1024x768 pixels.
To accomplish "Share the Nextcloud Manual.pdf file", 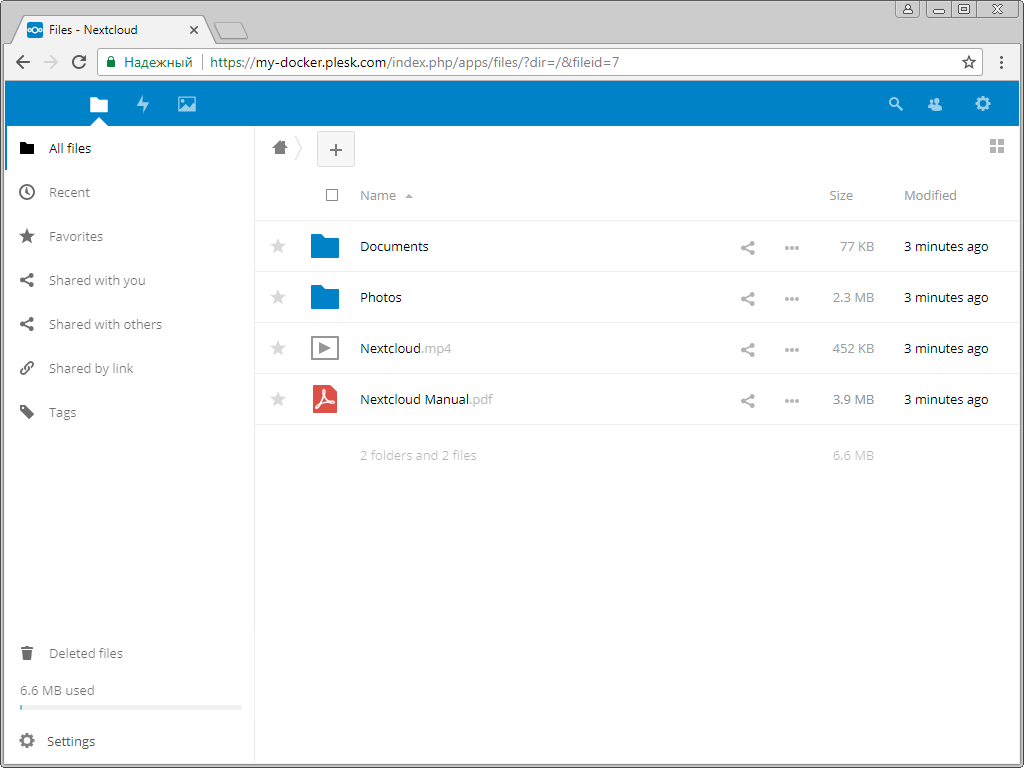I will point(748,400).
